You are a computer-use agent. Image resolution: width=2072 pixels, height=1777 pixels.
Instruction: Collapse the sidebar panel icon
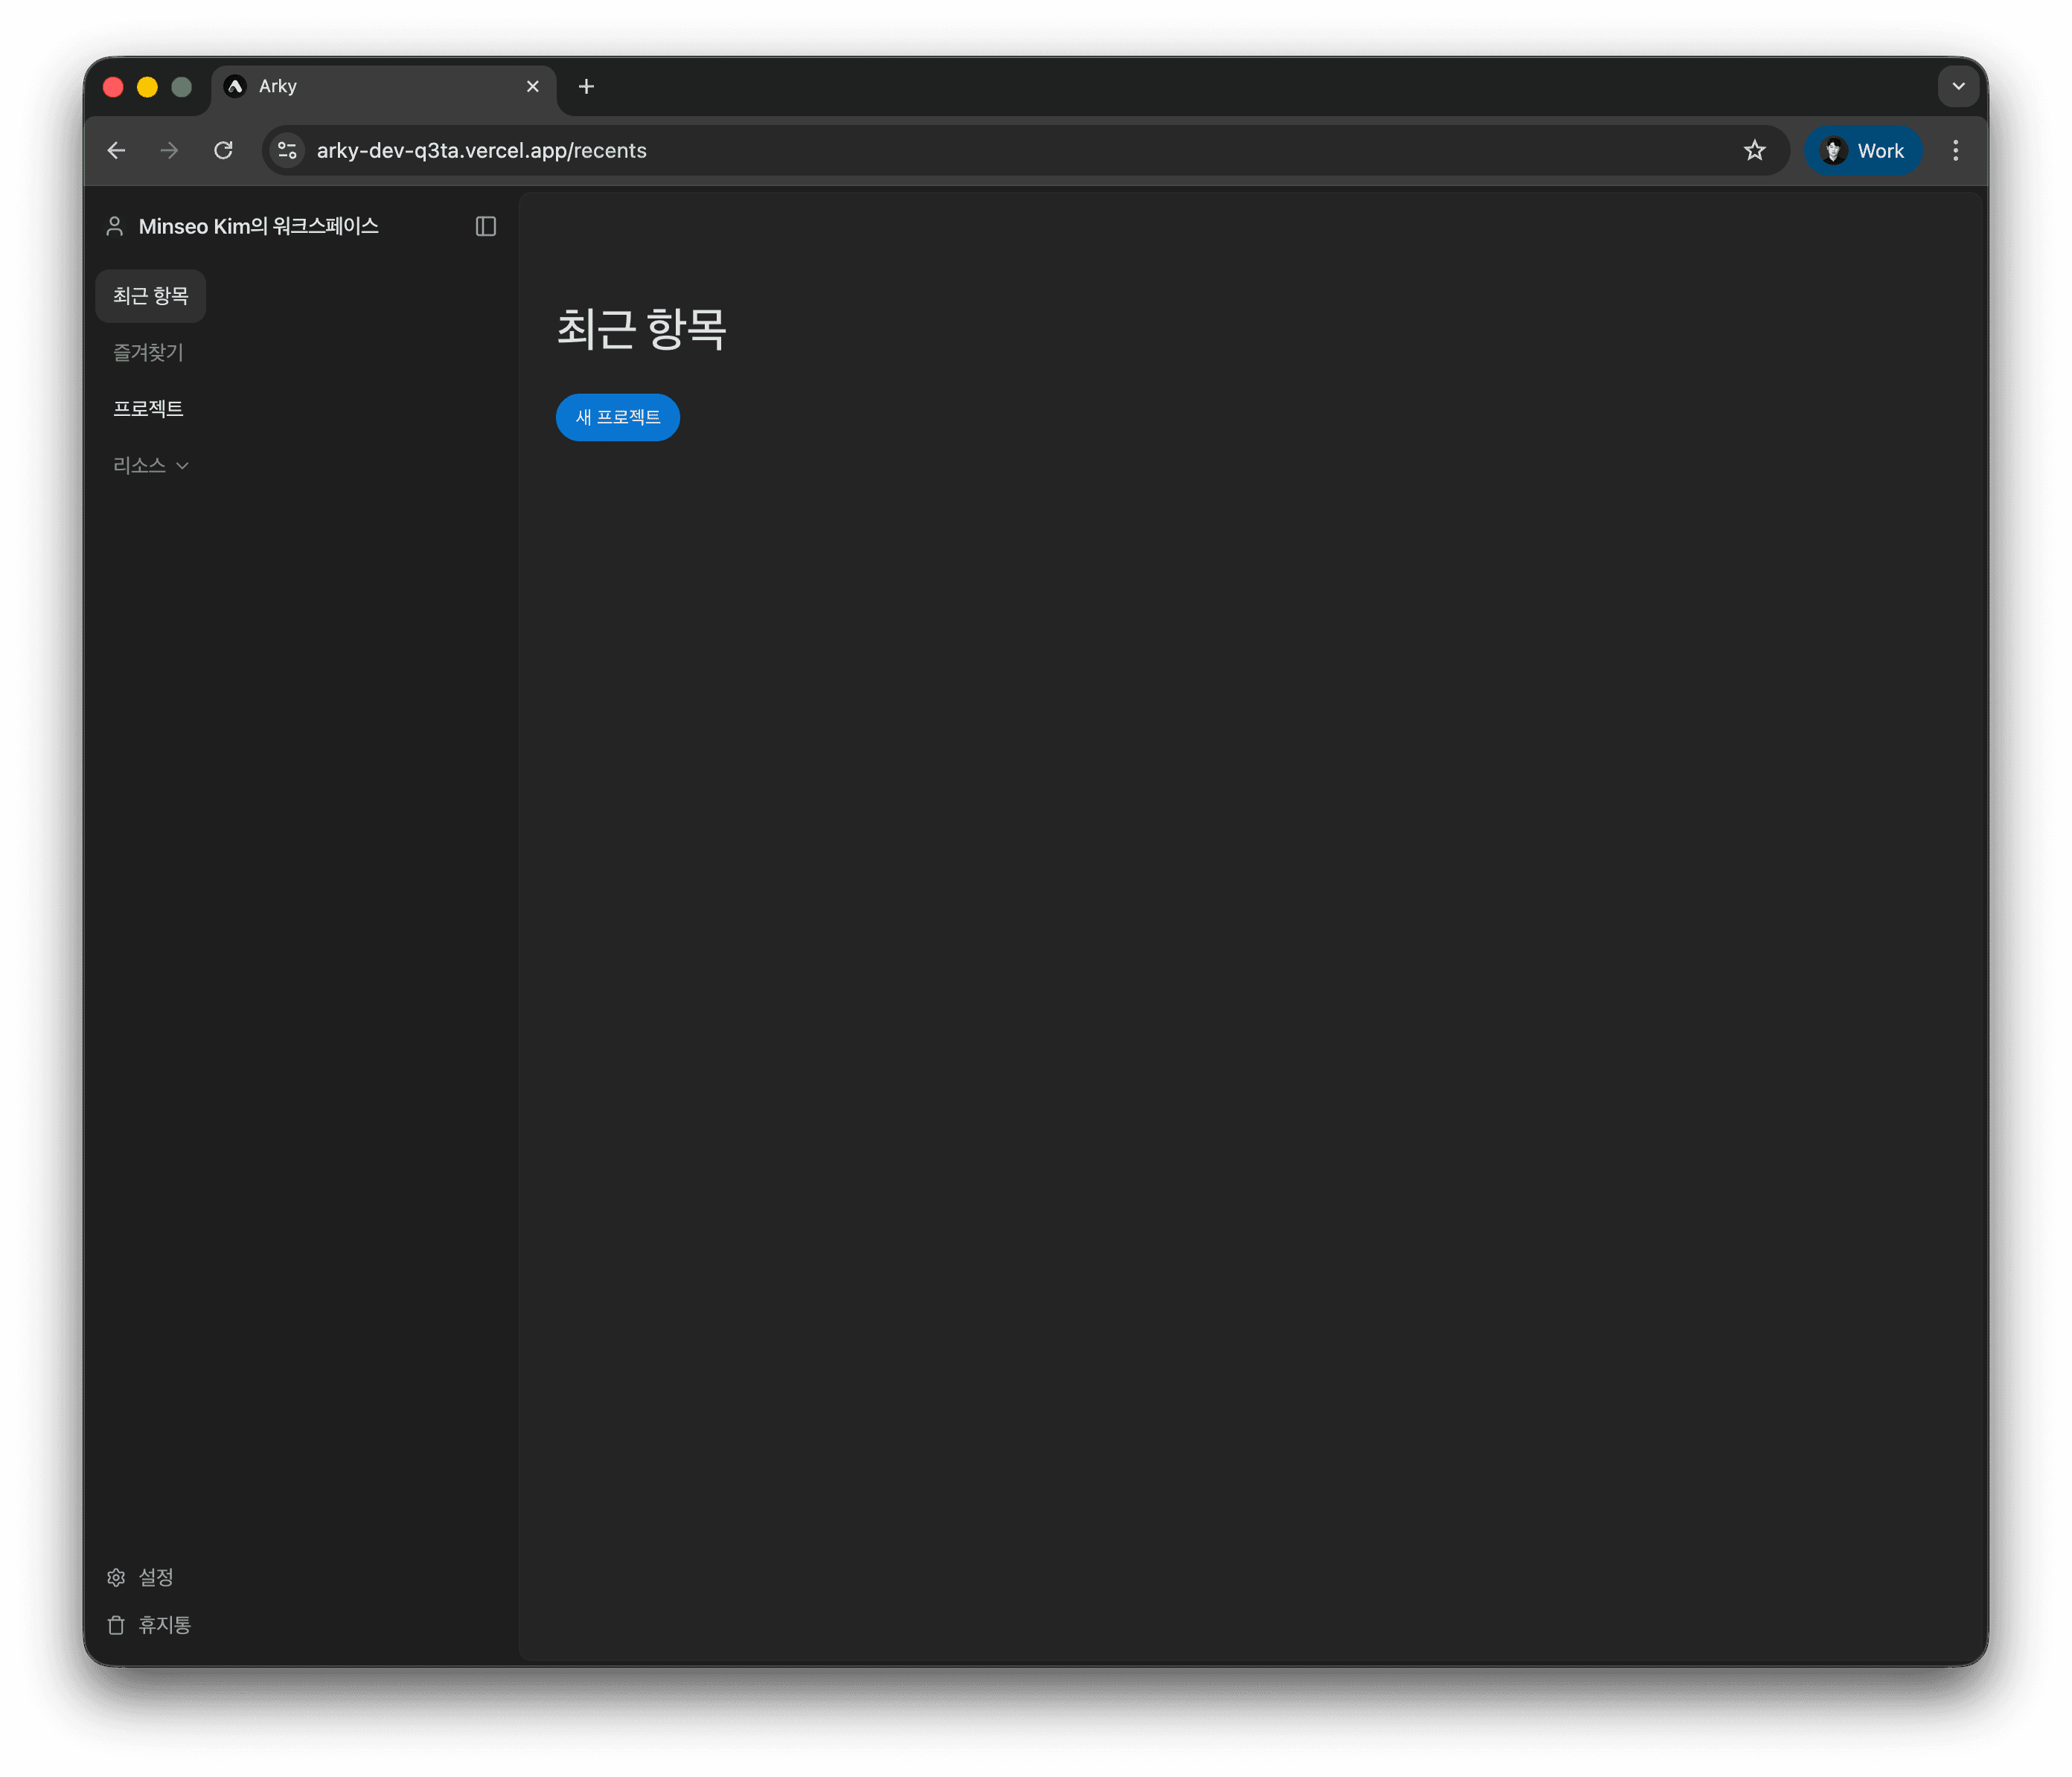pyautogui.click(x=485, y=227)
